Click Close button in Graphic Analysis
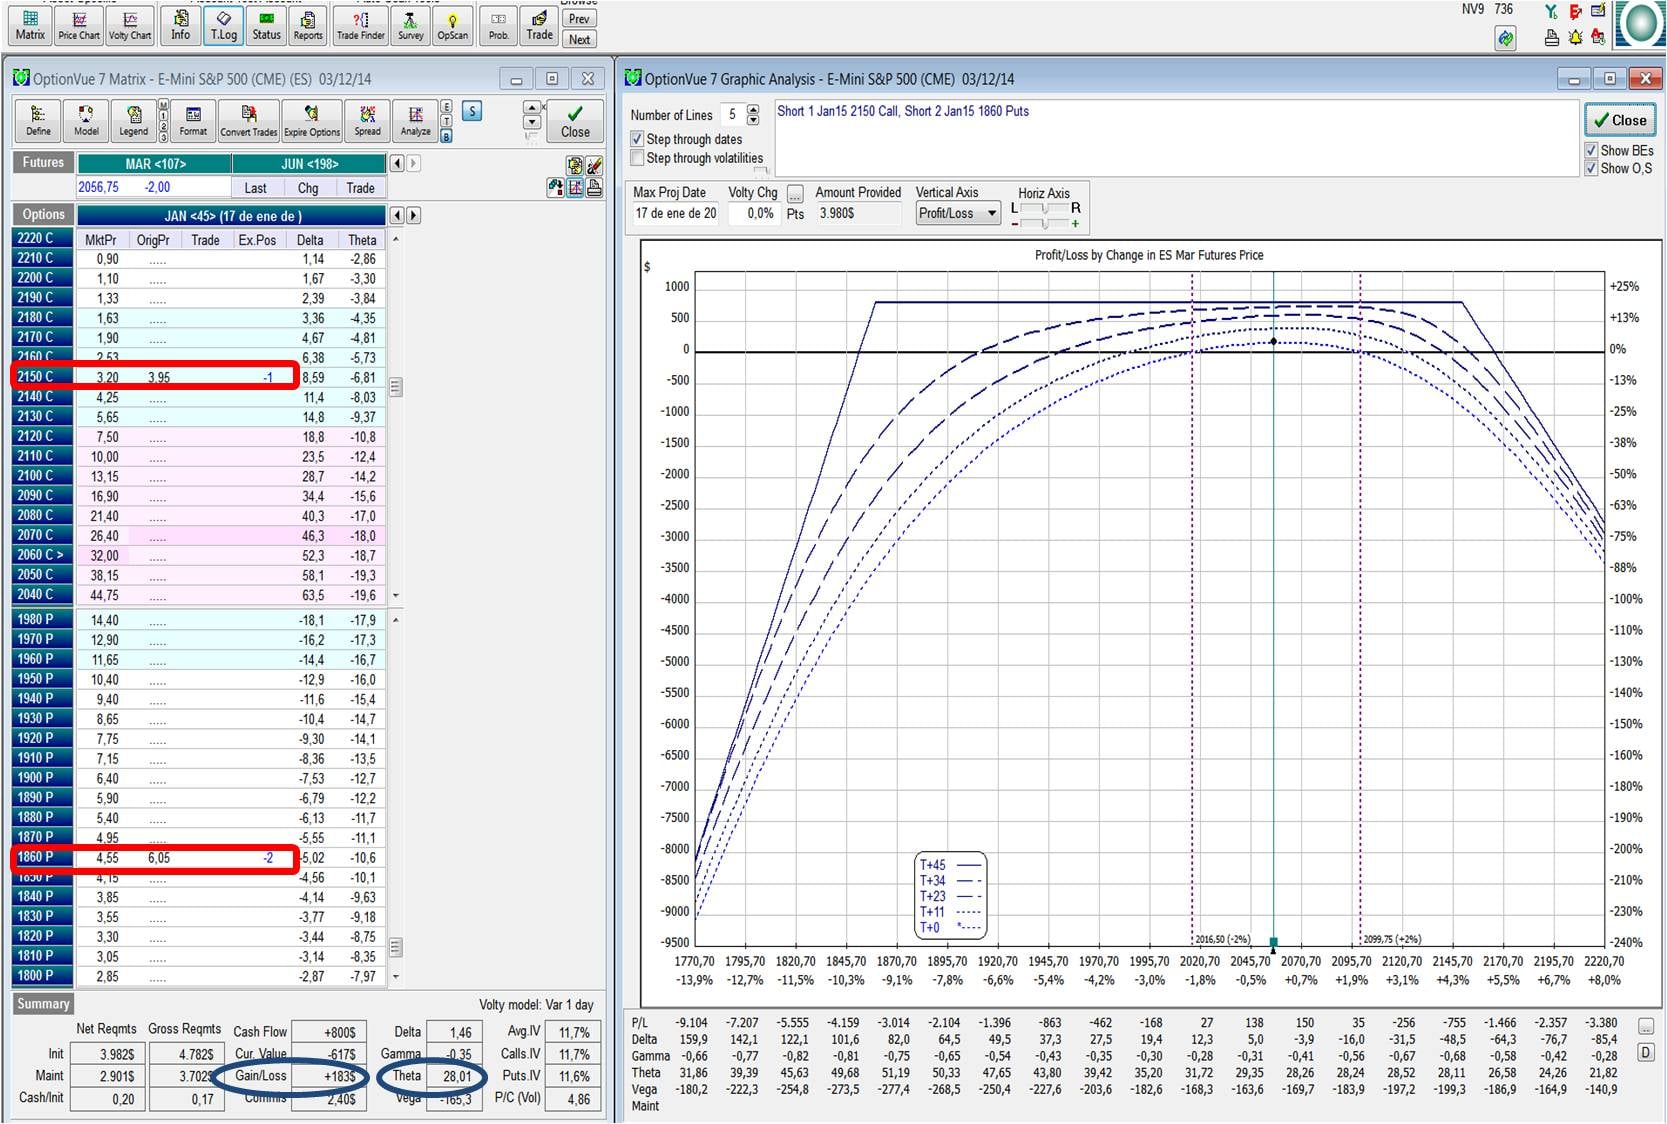 coord(1619,120)
